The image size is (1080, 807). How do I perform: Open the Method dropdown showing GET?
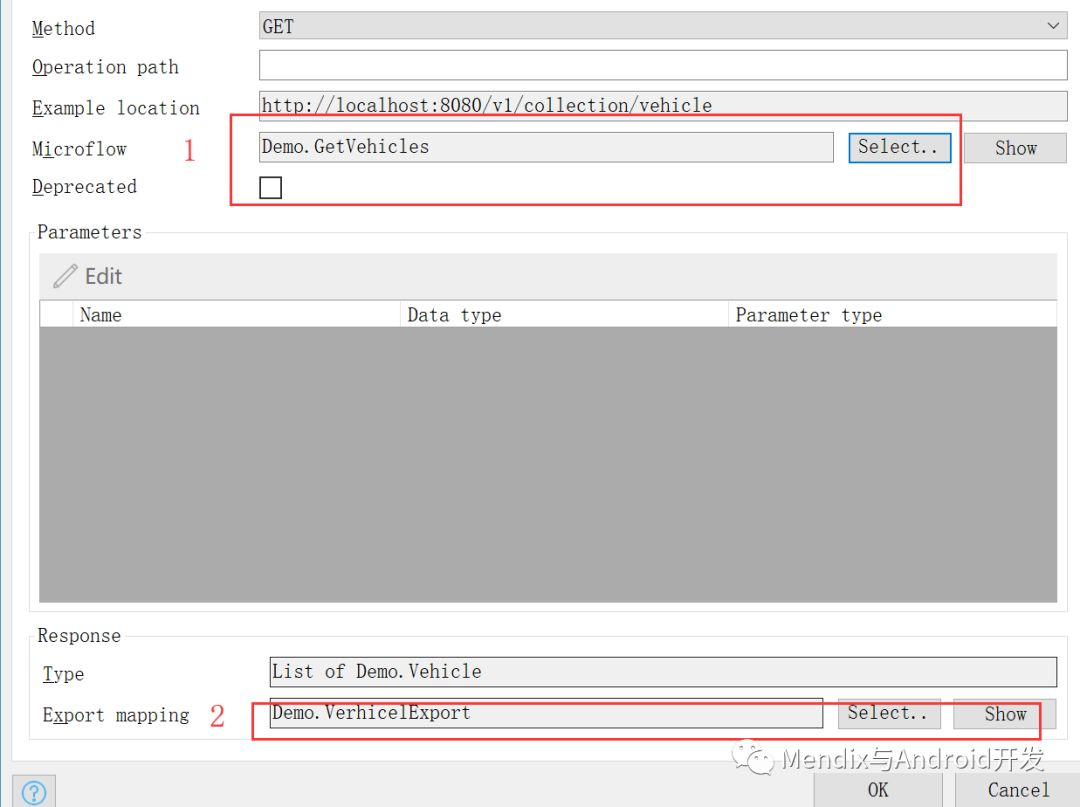[x=660, y=25]
